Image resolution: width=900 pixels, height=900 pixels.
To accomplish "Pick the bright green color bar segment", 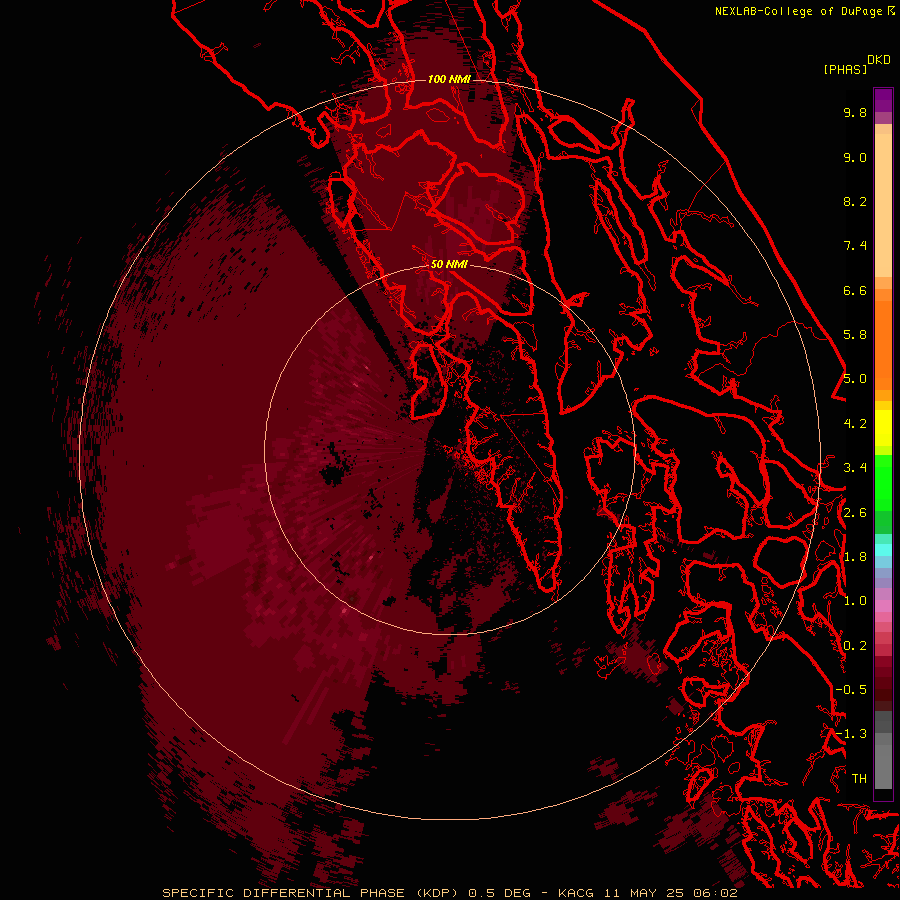I will click(883, 483).
